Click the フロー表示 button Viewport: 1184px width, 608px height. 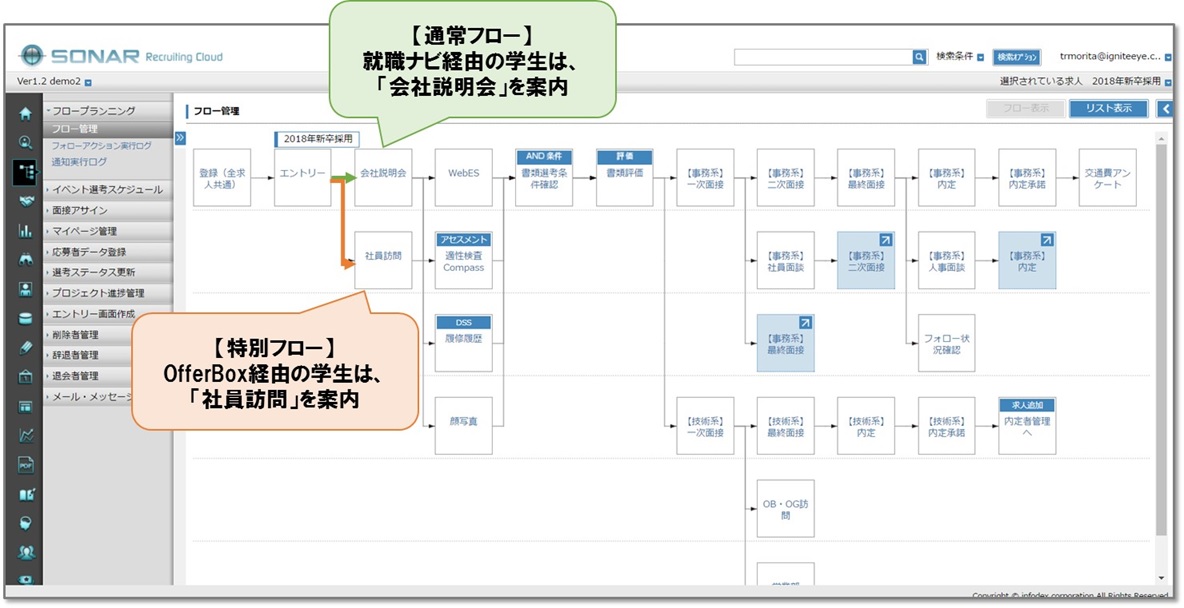(1025, 109)
